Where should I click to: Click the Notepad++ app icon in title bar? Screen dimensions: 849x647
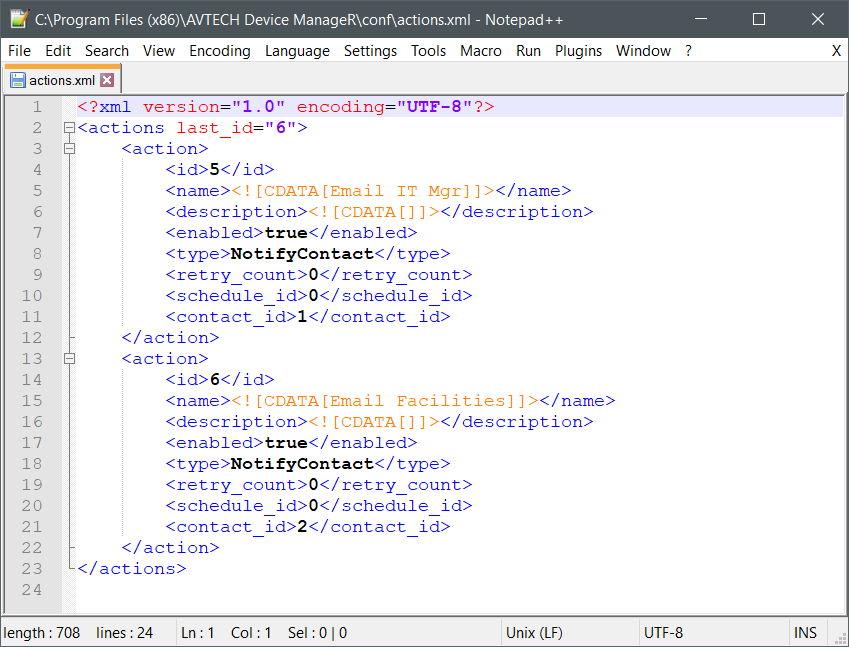click(x=18, y=19)
